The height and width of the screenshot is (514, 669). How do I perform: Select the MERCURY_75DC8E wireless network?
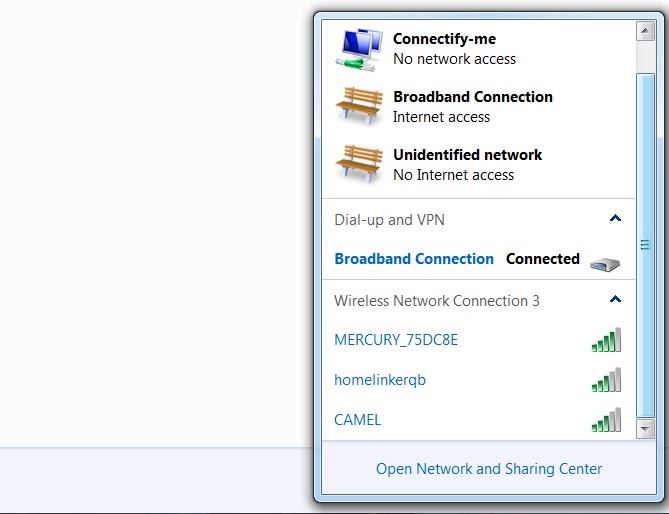396,340
